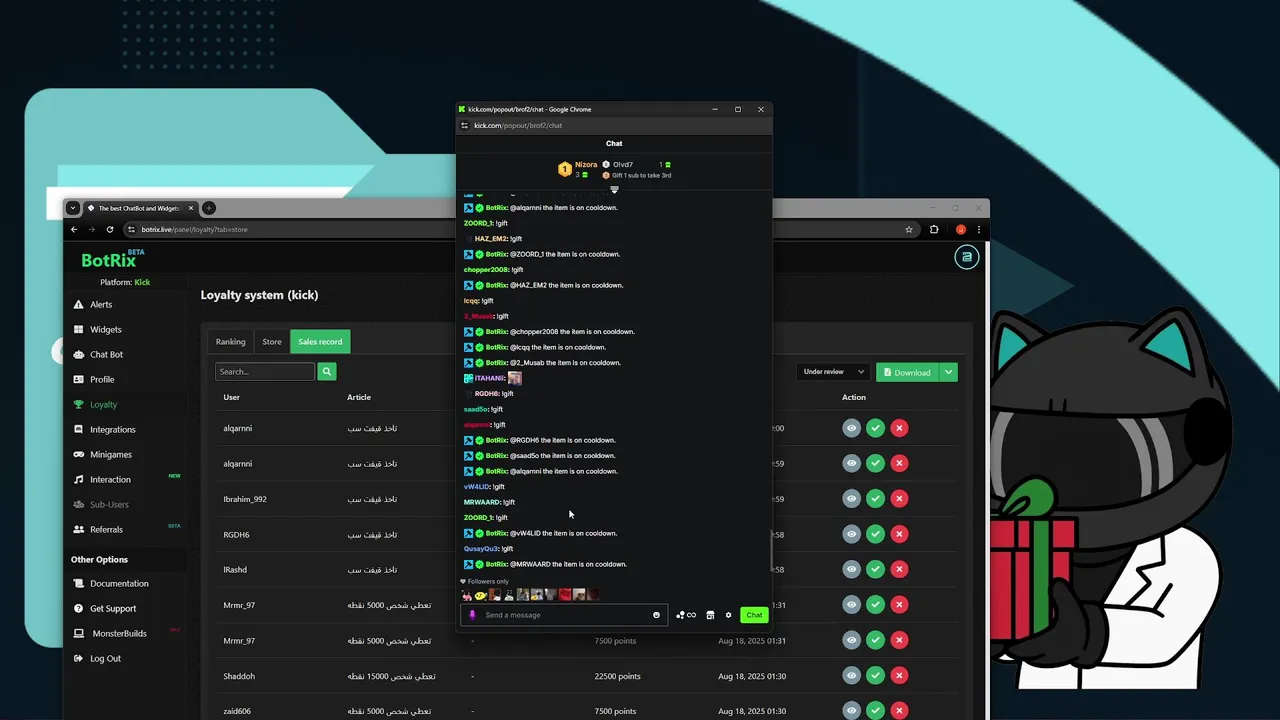Viewport: 1280px width, 720px height.
Task: Click username chopper2008 in chat
Action: click(x=486, y=270)
